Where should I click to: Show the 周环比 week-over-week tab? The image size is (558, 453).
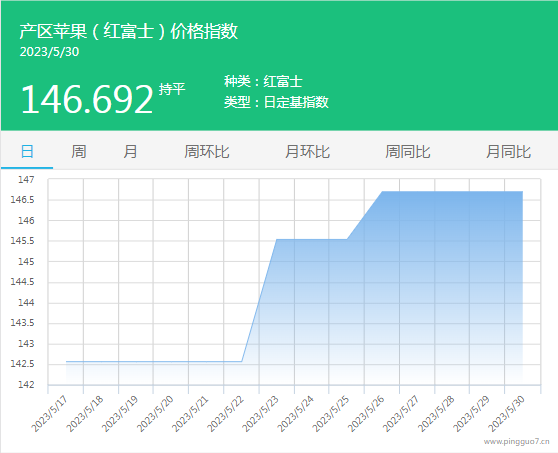tap(207, 152)
